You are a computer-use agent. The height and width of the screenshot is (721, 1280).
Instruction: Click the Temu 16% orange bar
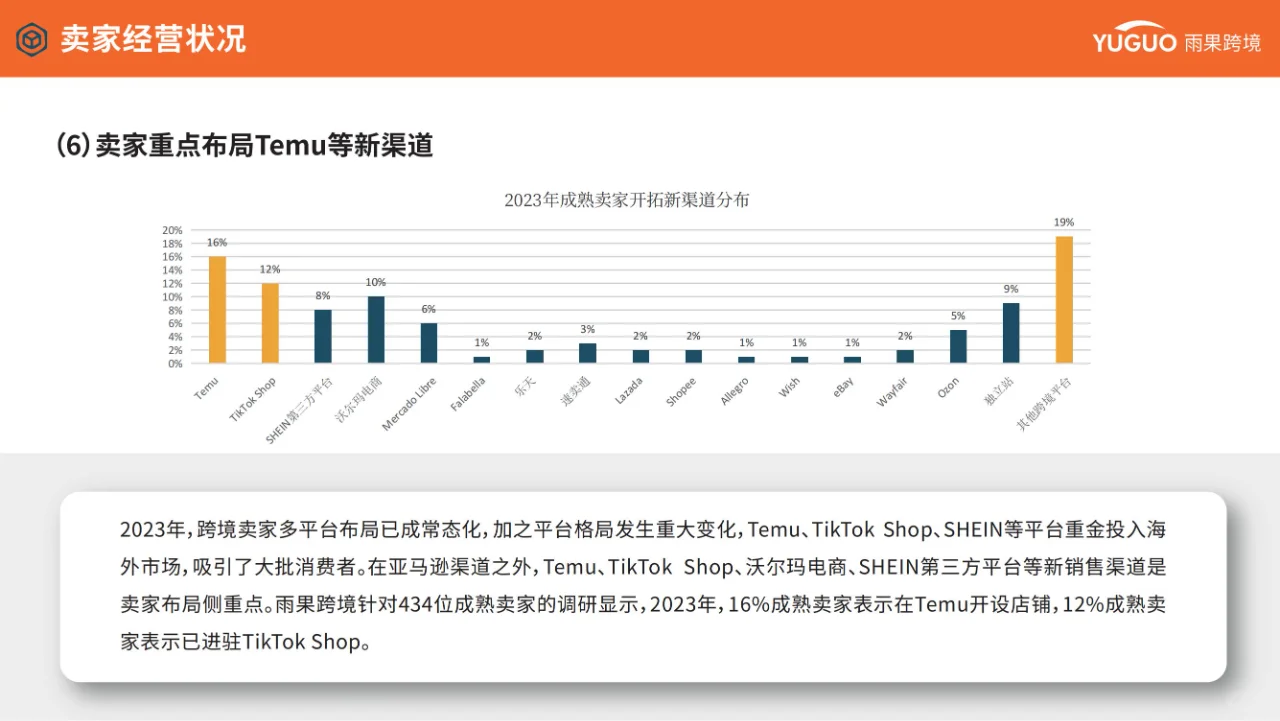click(217, 310)
